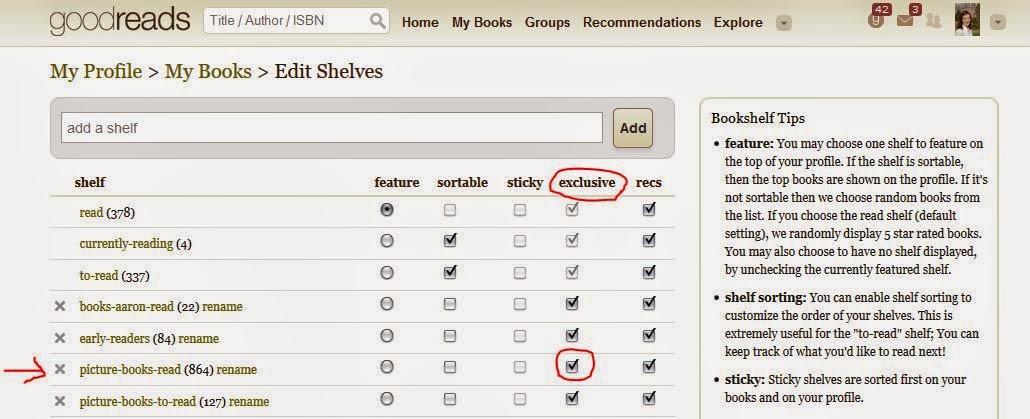This screenshot has width=1030, height=419.
Task: Toggle exclusive checkbox for picture-books-read
Action: 571,367
